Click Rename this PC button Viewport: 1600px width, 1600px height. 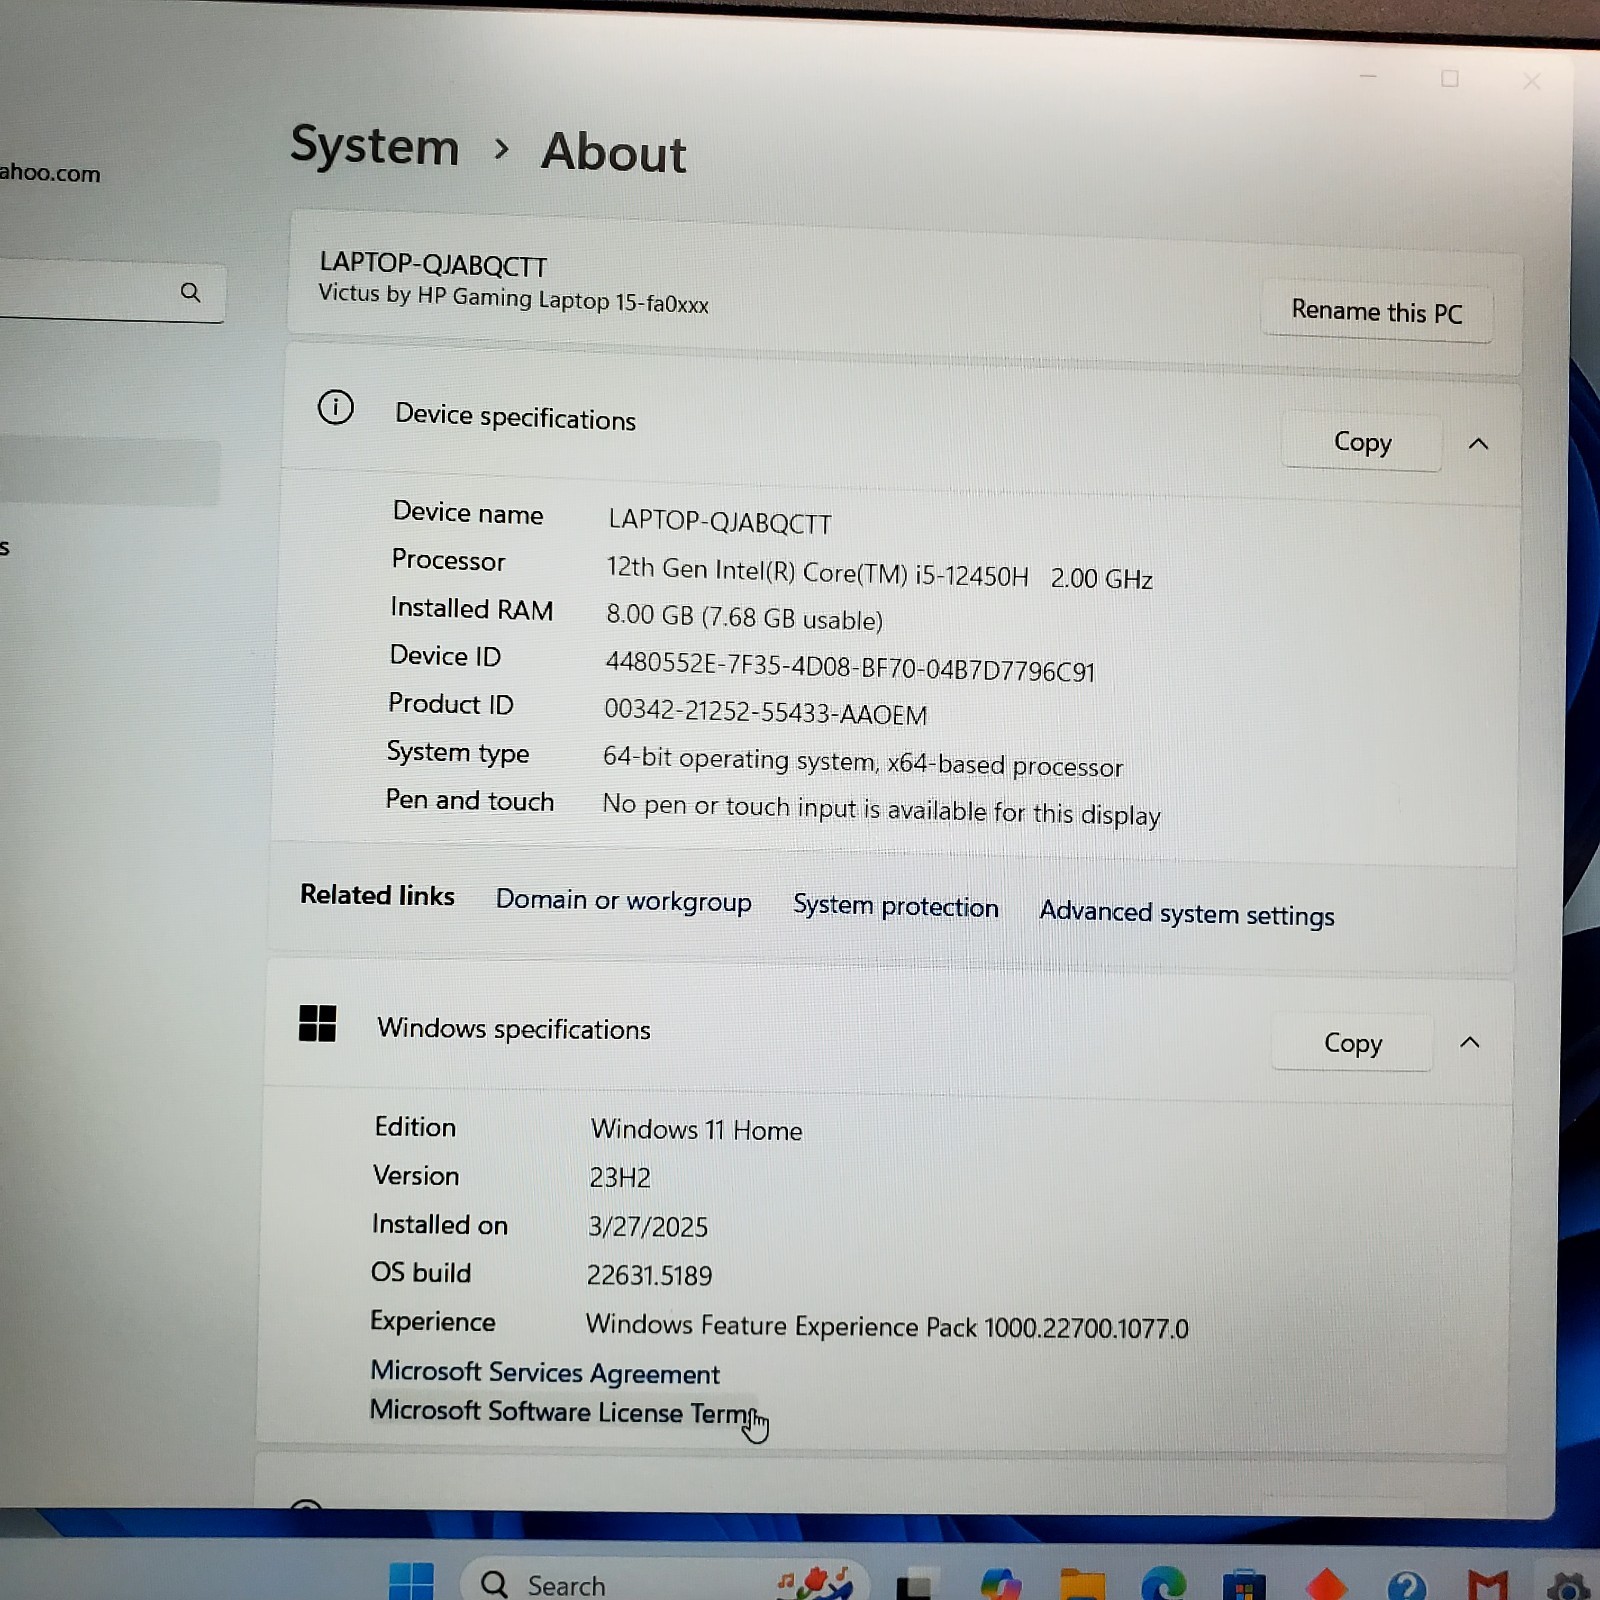[1376, 312]
